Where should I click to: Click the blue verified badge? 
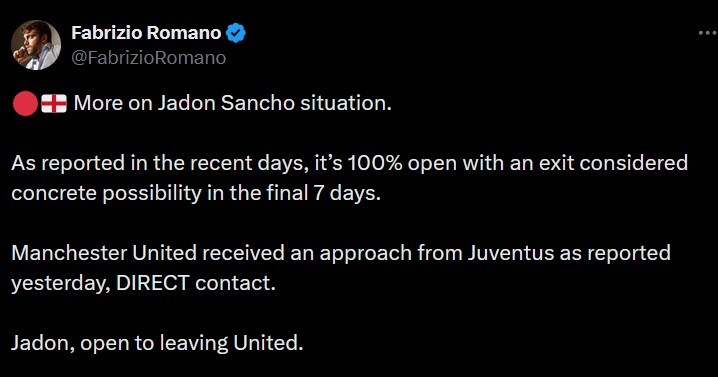pyautogui.click(x=236, y=33)
